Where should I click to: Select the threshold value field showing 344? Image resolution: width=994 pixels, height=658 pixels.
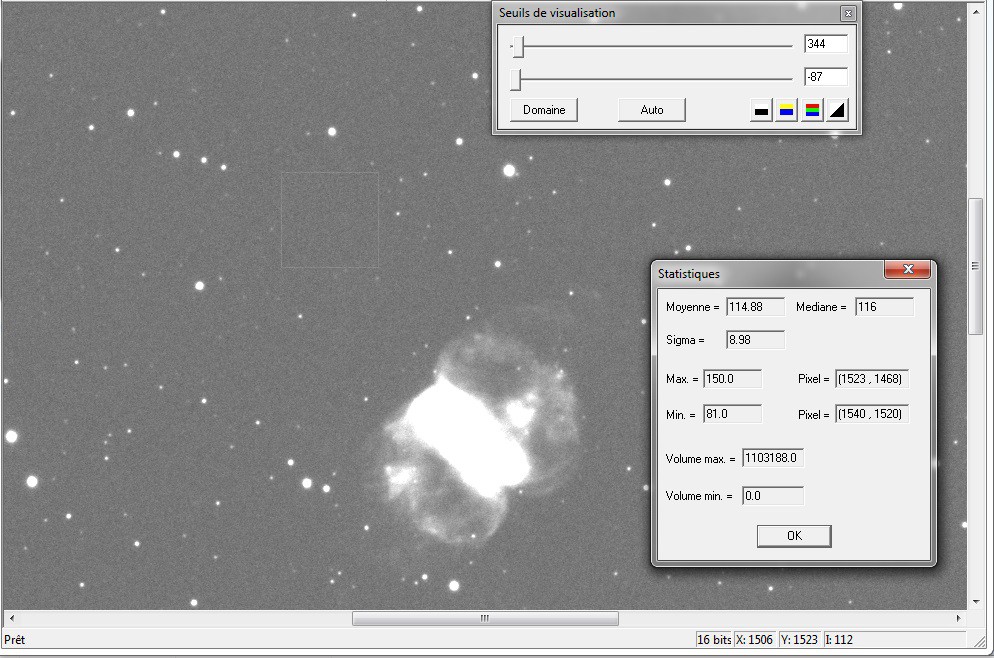825,43
